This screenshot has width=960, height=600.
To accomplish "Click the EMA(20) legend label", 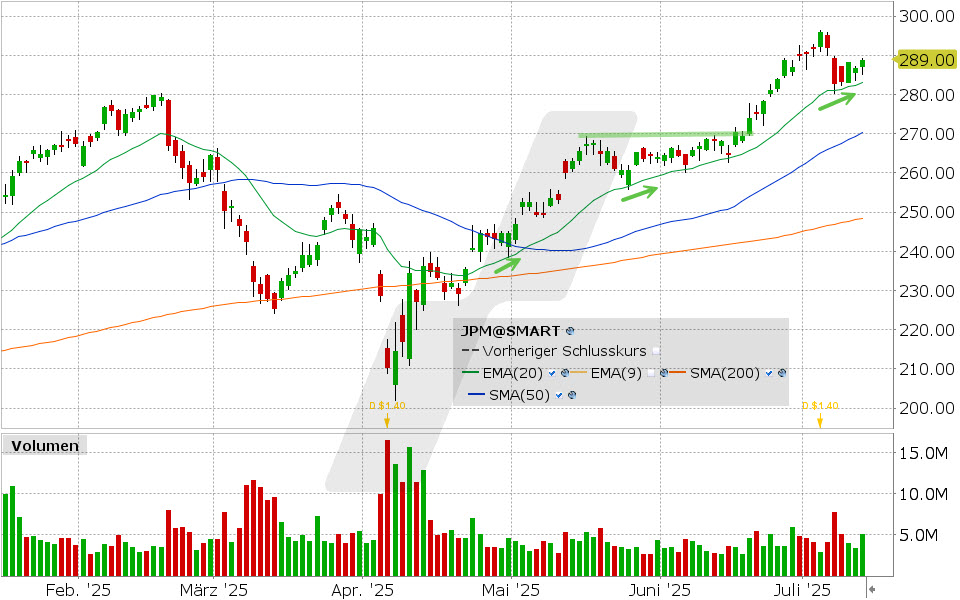I will [512, 373].
